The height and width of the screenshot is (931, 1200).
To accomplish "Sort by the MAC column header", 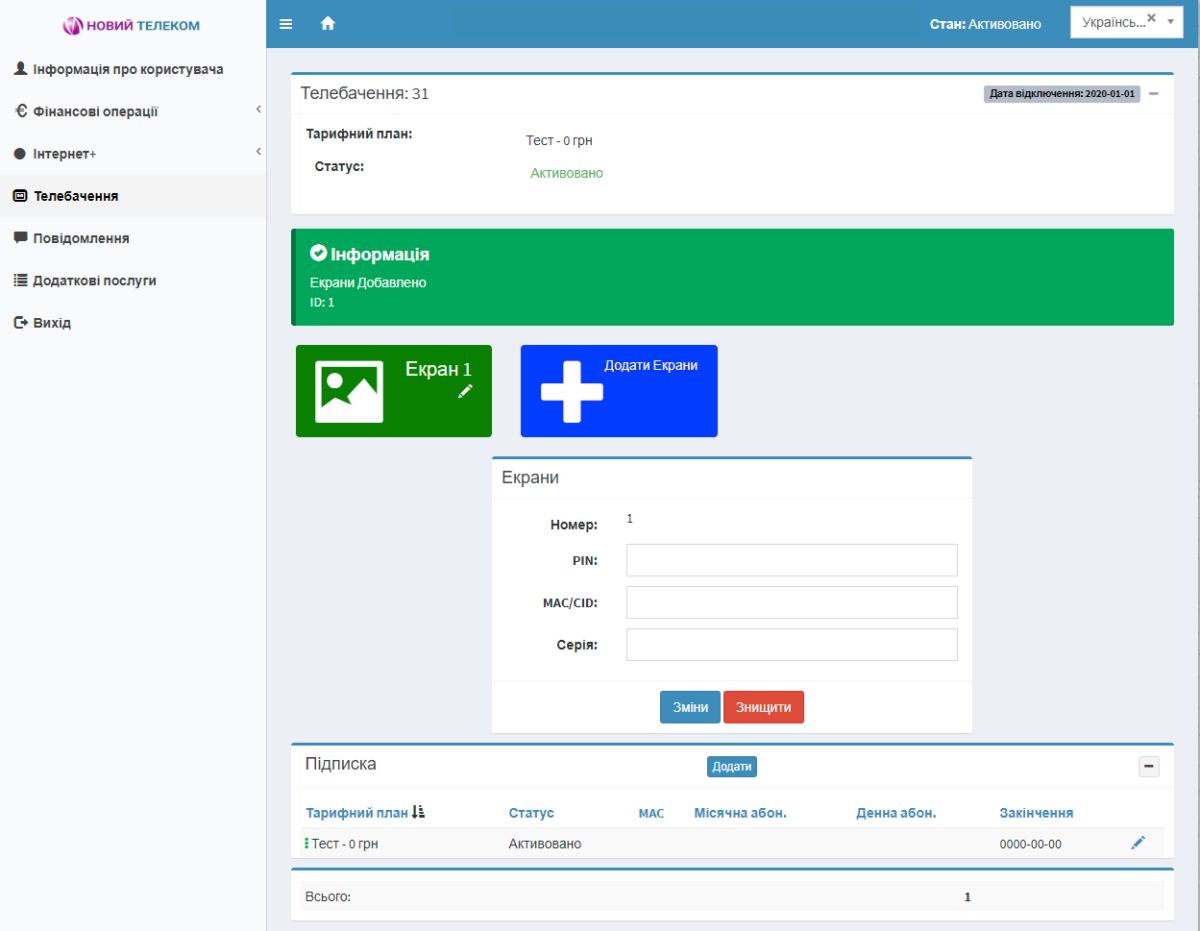I will (x=651, y=813).
